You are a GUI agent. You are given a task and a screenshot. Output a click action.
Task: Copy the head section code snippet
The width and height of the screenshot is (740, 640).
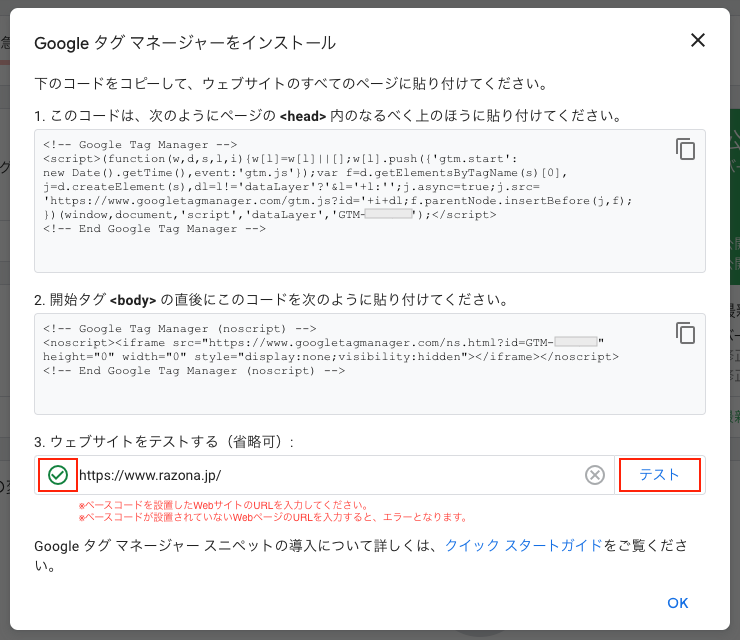(685, 149)
